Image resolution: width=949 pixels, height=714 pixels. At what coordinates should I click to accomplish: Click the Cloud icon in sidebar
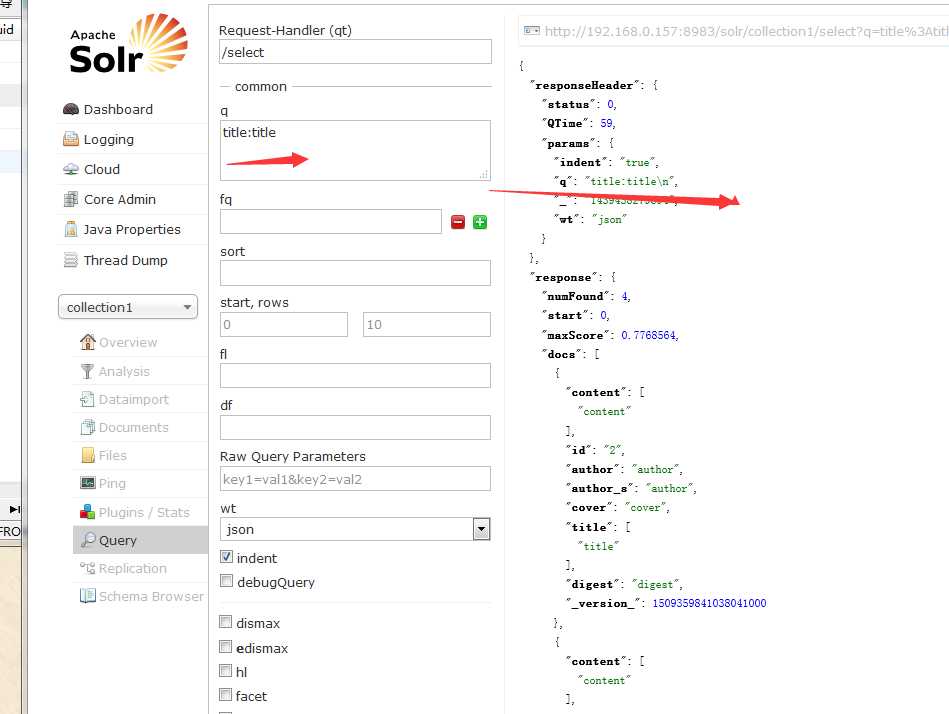[x=71, y=169]
